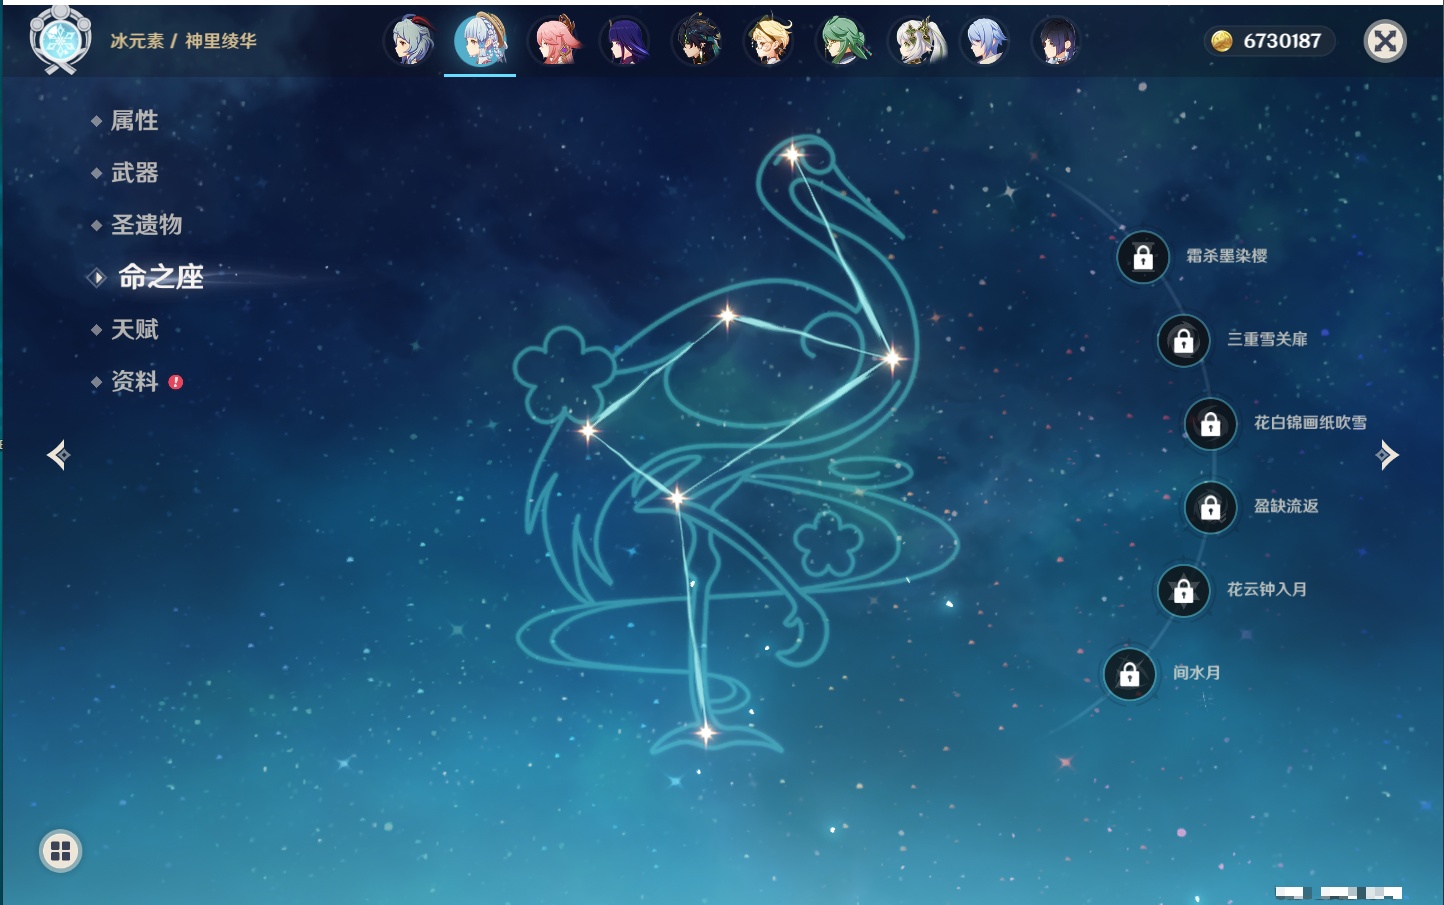Click the Cryo element emblem icon
This screenshot has height=905, width=1444.
point(60,41)
